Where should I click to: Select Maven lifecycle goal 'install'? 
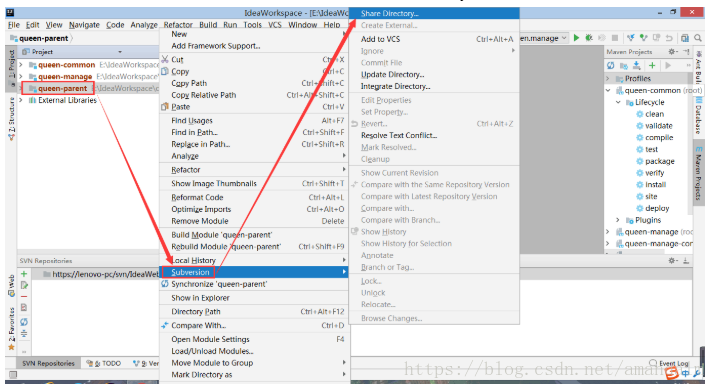pyautogui.click(x=655, y=185)
